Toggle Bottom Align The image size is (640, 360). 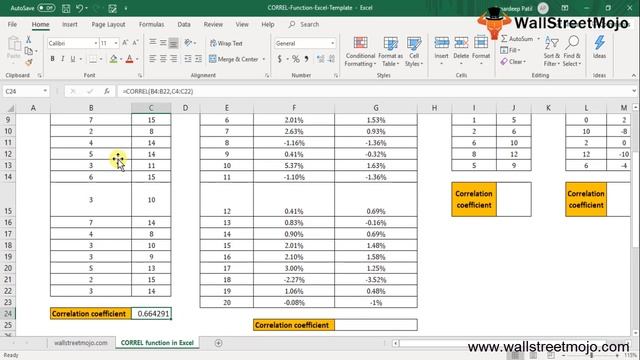173,43
